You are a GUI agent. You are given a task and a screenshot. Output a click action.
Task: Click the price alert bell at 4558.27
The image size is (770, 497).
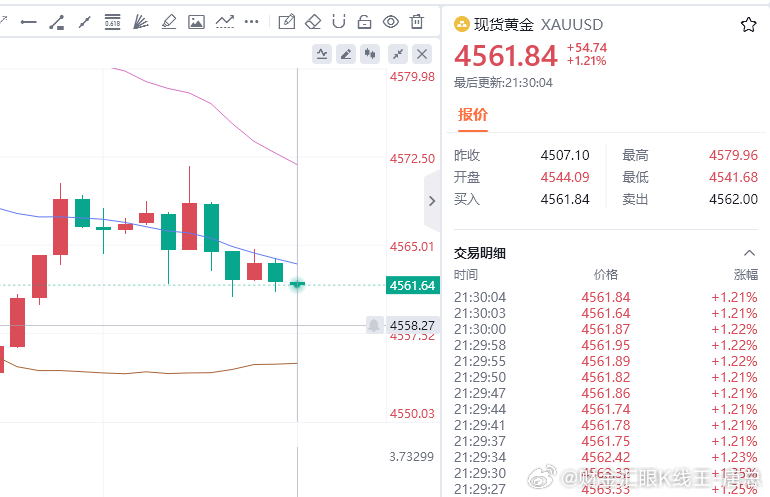tap(374, 325)
